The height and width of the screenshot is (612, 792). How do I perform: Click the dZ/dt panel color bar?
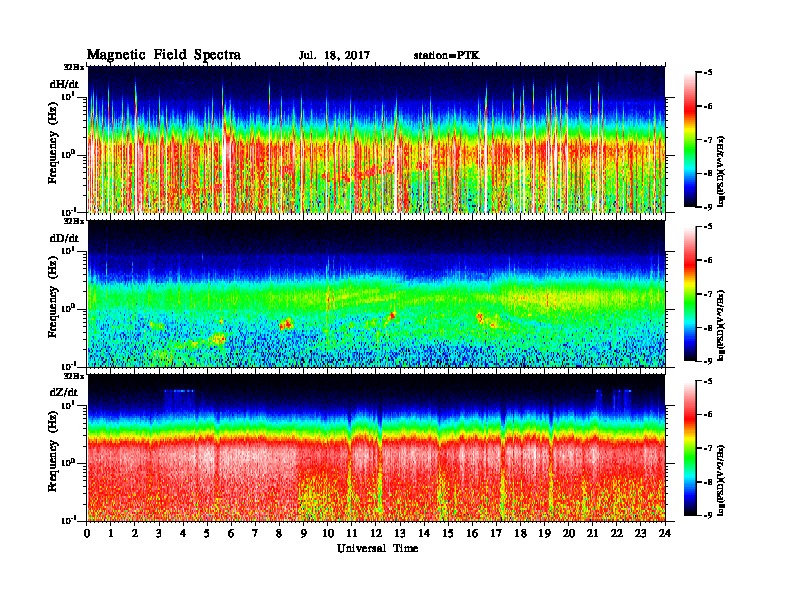click(x=689, y=447)
